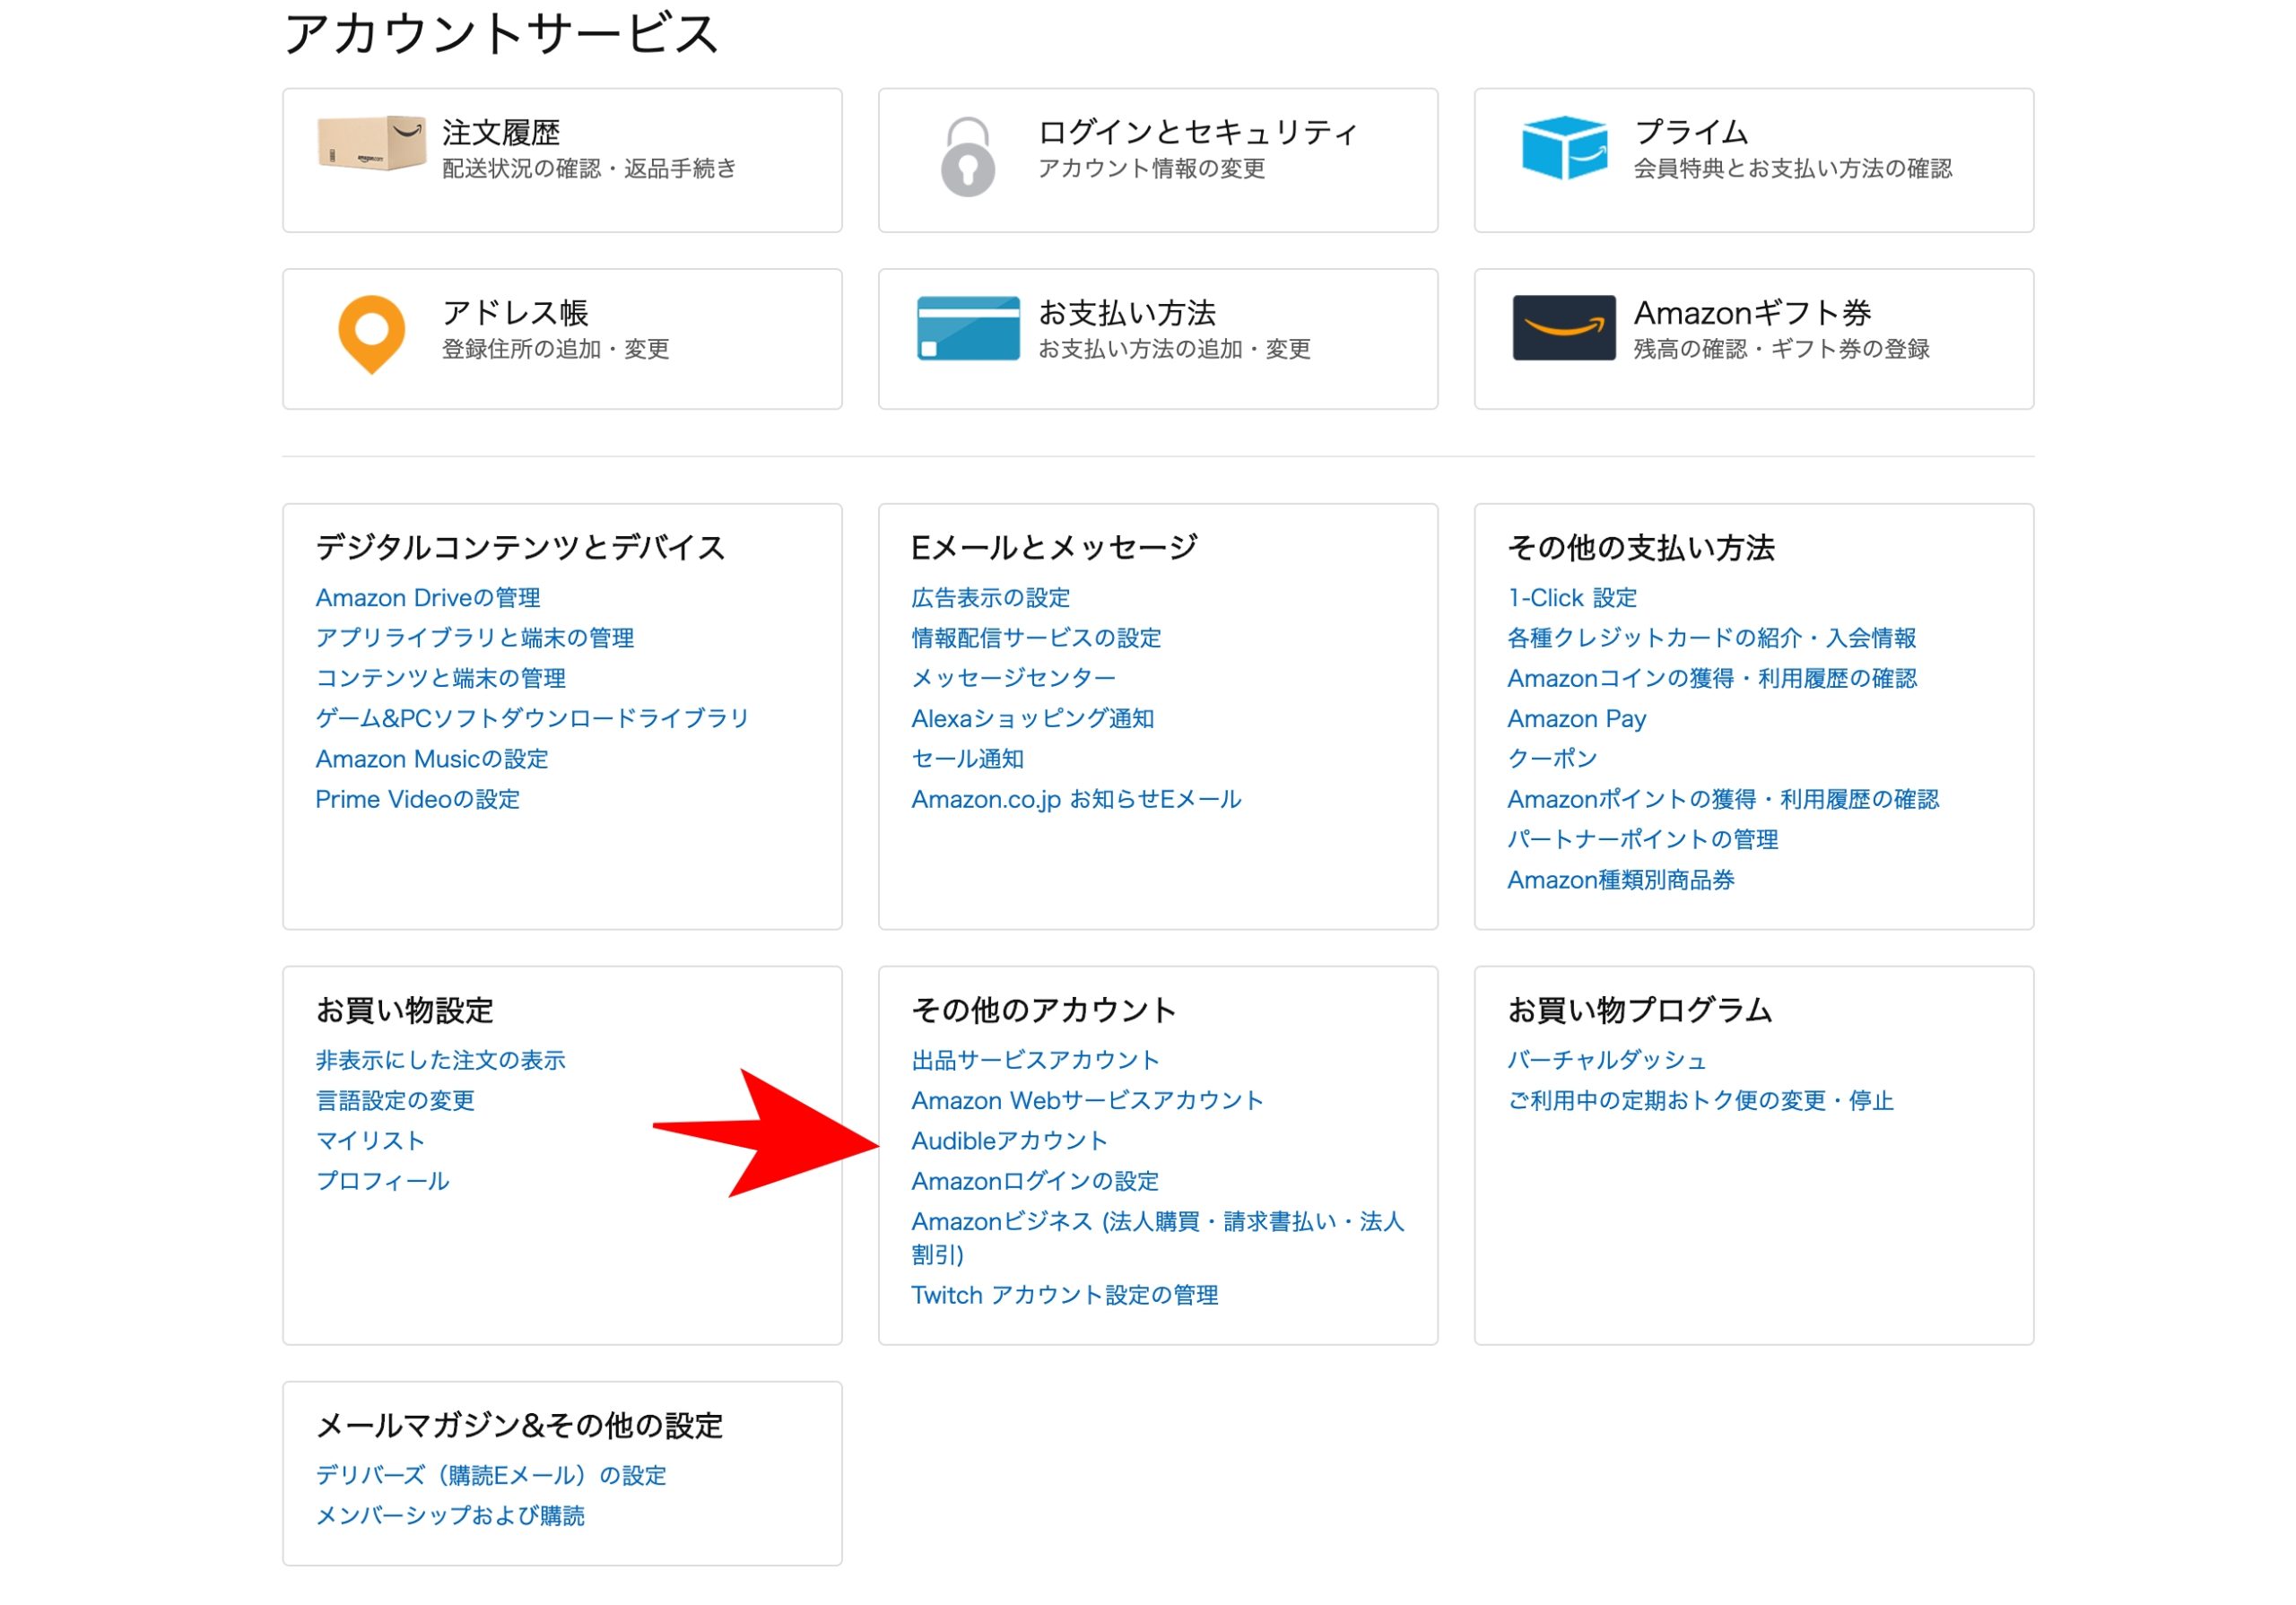
Task: Click the Amazon gift card icon
Action: click(1564, 327)
